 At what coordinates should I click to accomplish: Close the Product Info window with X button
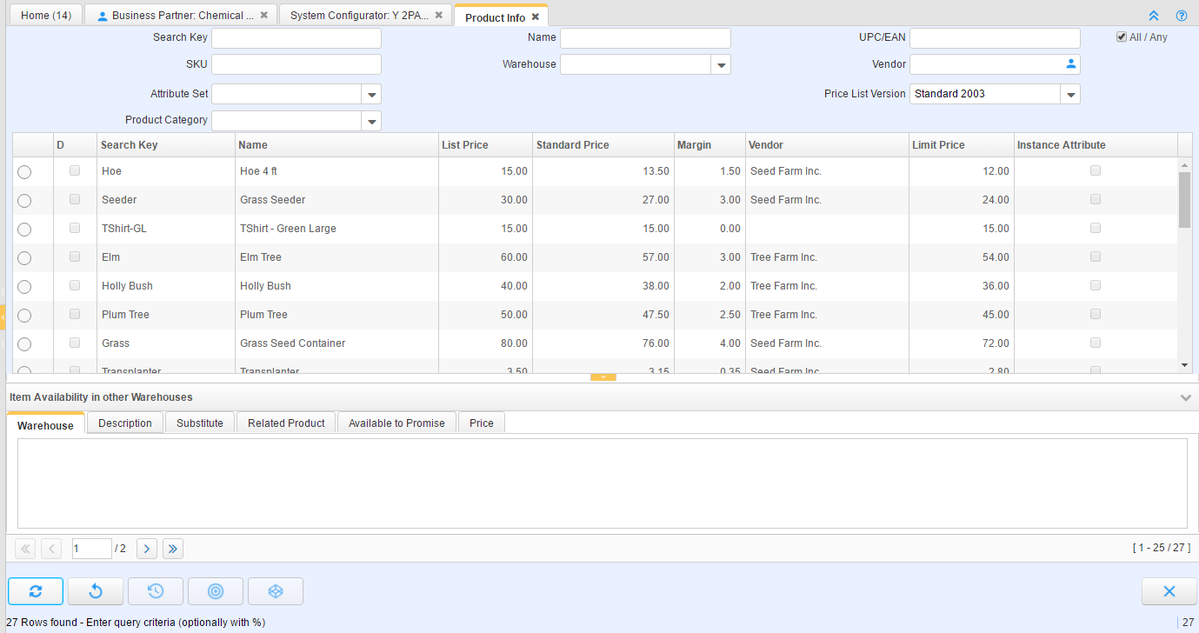click(1168, 591)
